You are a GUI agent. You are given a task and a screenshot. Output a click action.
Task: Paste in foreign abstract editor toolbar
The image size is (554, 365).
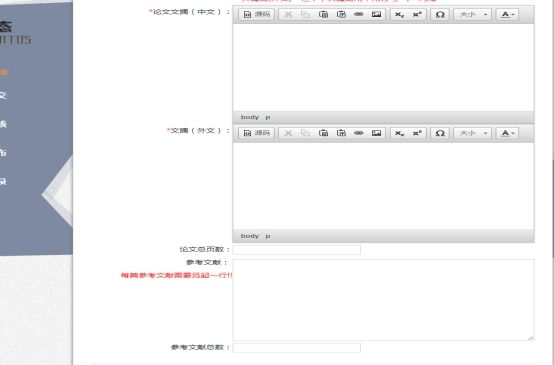pyautogui.click(x=323, y=133)
